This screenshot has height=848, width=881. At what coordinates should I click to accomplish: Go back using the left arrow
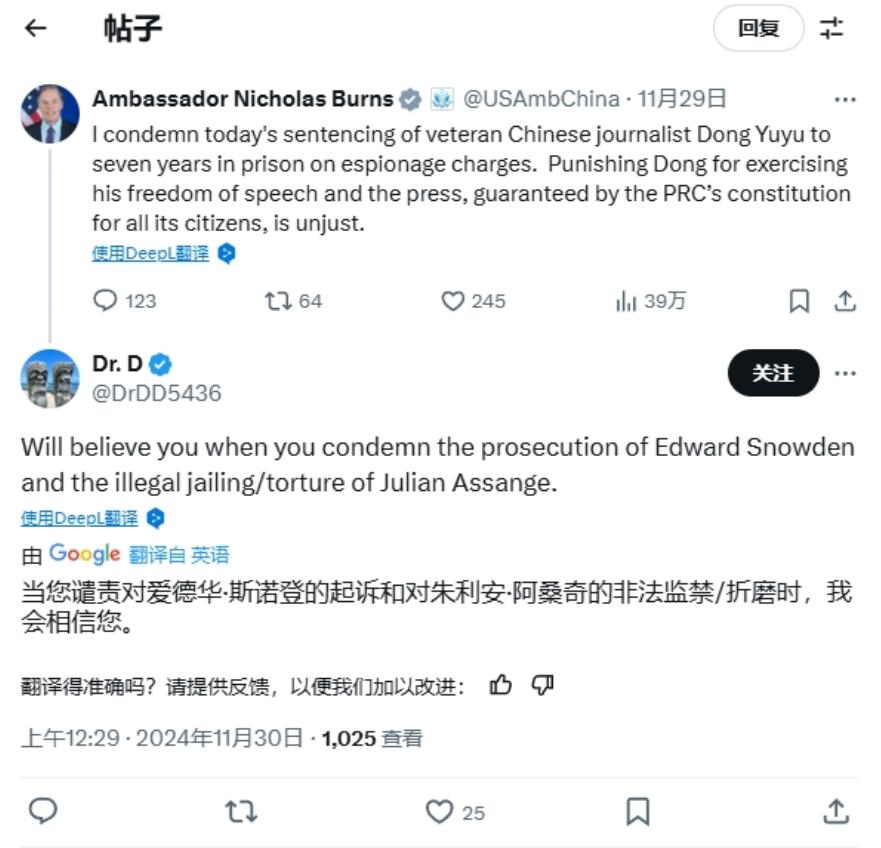pos(35,28)
